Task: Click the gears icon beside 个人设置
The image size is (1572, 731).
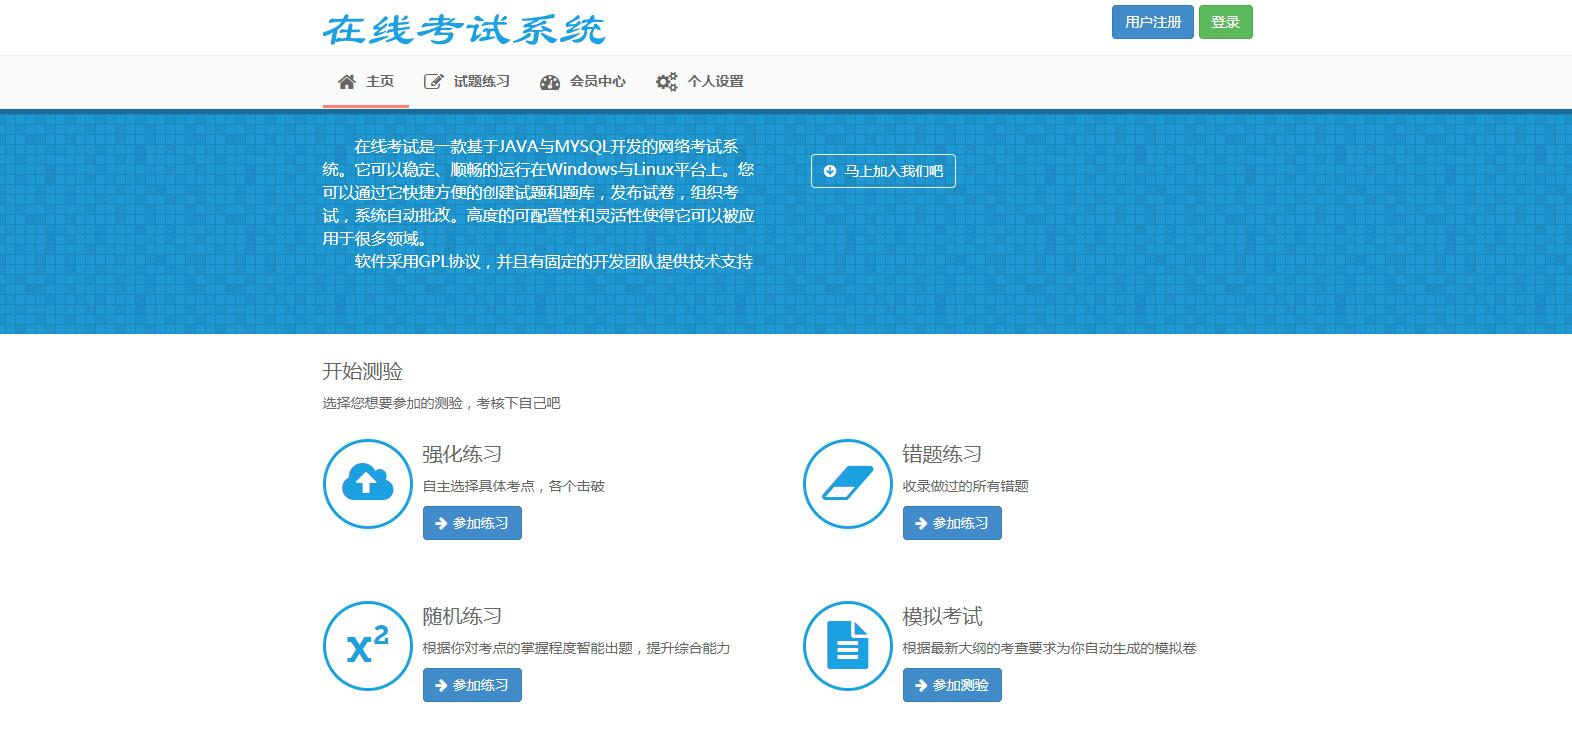Action: coord(667,82)
